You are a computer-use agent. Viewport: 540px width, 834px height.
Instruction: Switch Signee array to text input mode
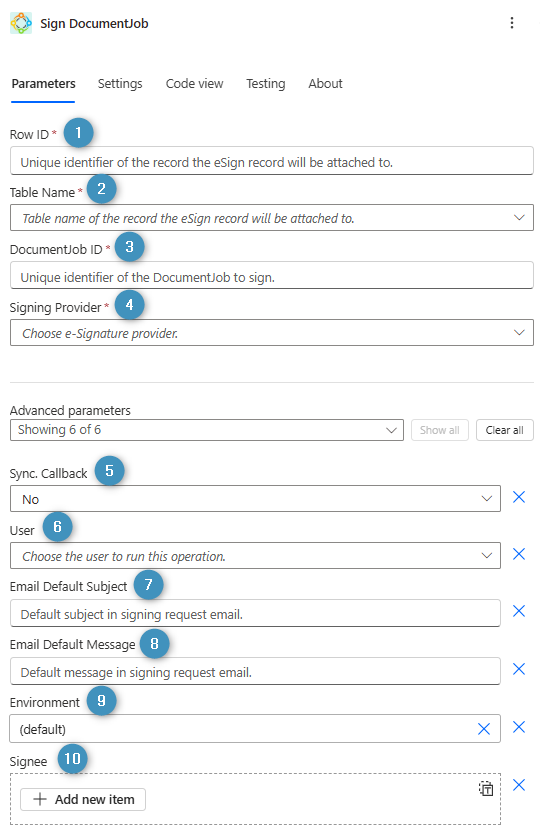click(x=486, y=788)
